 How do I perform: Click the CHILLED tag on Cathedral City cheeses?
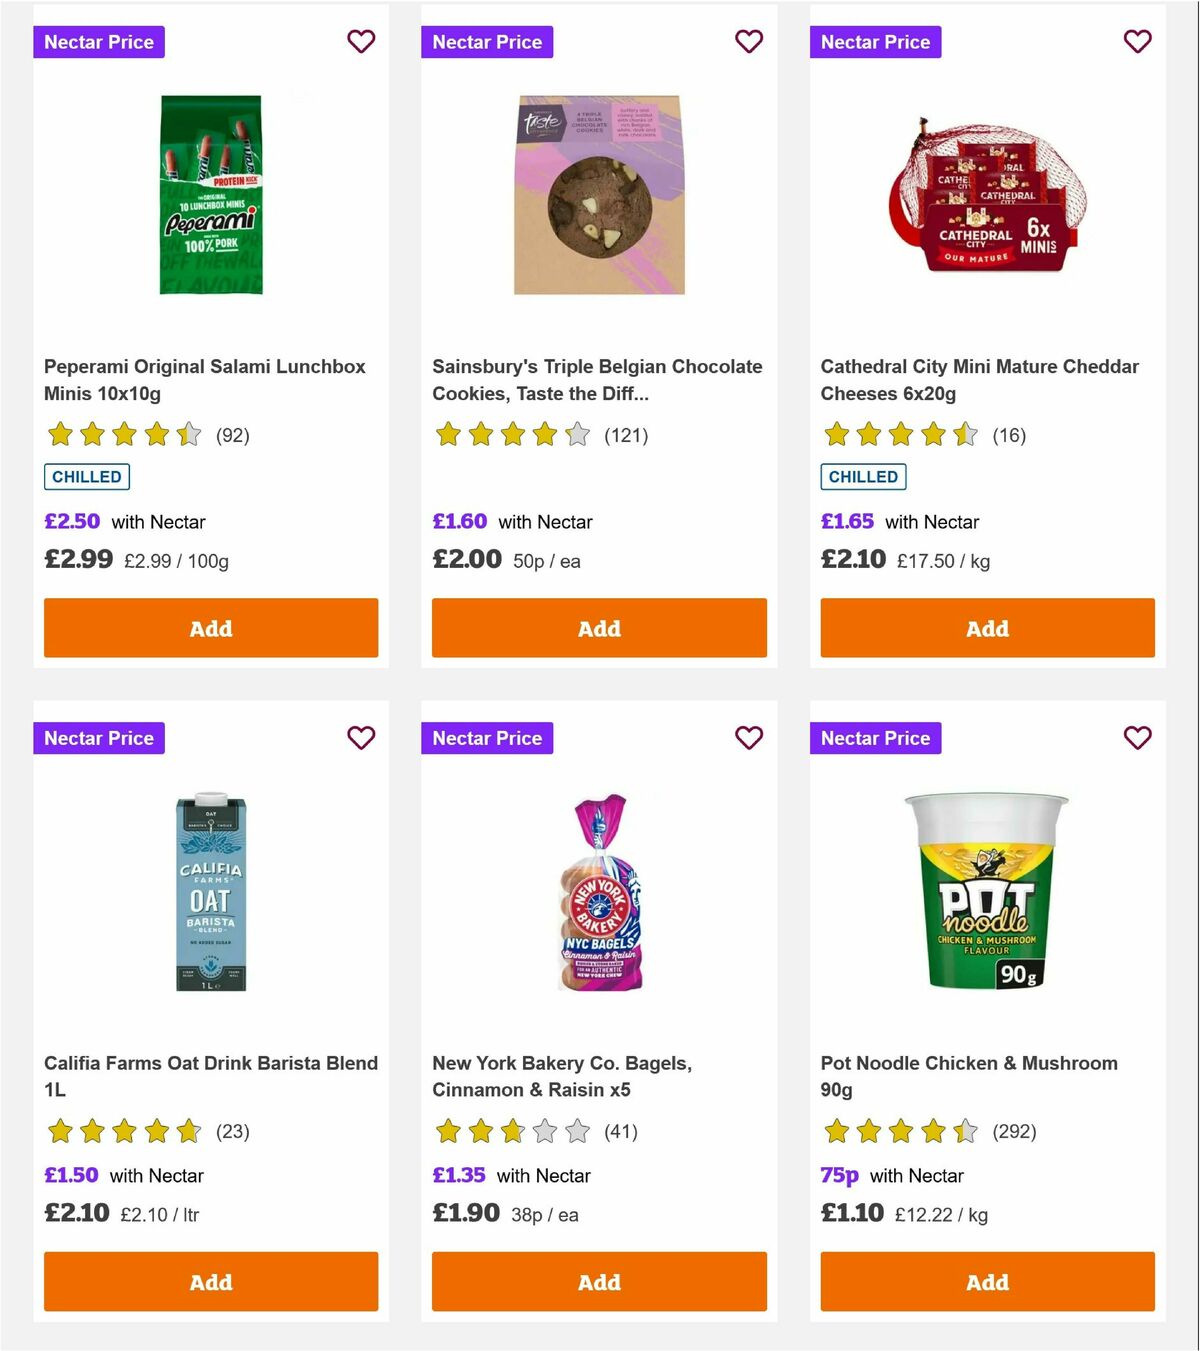pos(863,477)
